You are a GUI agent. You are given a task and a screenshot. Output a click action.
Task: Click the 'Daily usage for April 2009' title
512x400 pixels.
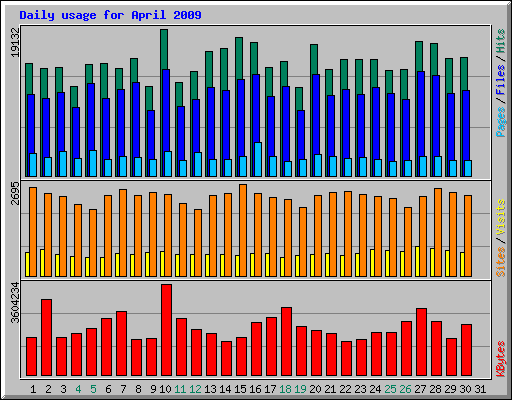click(x=110, y=15)
